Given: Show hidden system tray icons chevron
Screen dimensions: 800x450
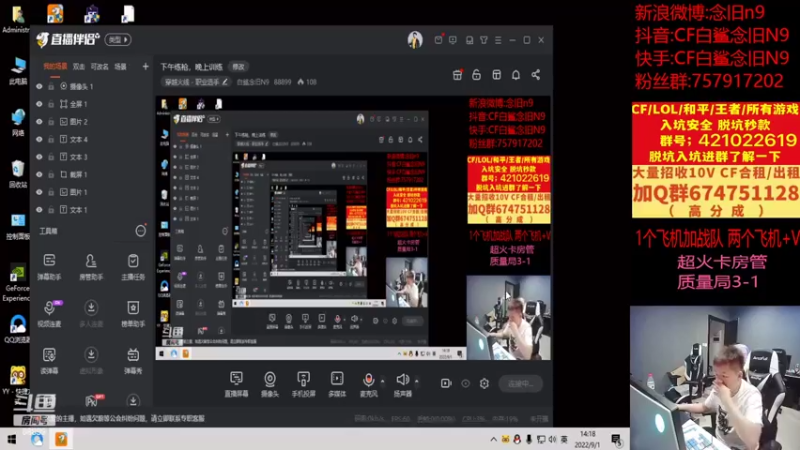Looking at the screenshot, I should pos(493,439).
